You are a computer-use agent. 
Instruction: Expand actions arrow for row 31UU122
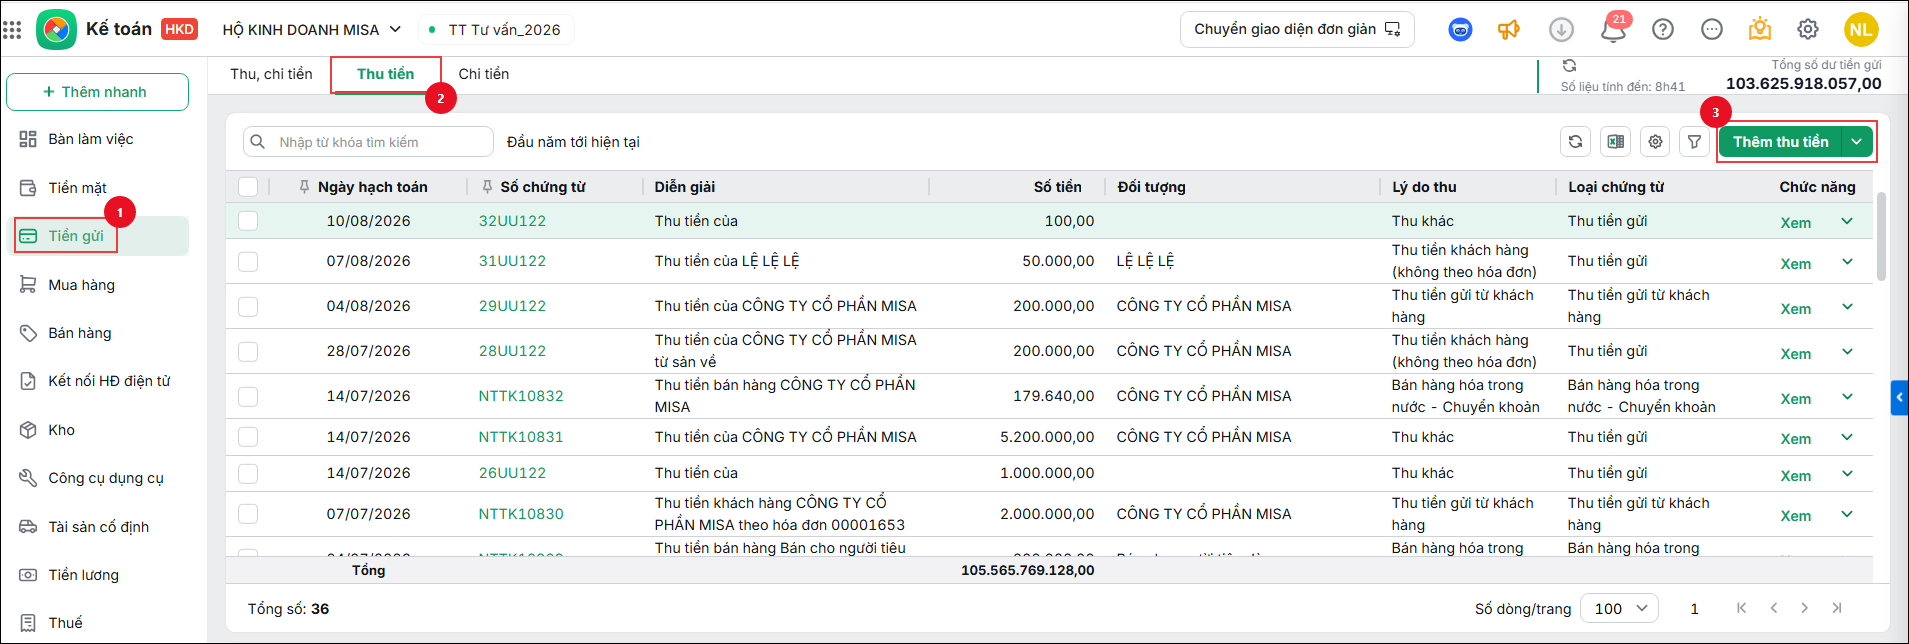tap(1847, 262)
